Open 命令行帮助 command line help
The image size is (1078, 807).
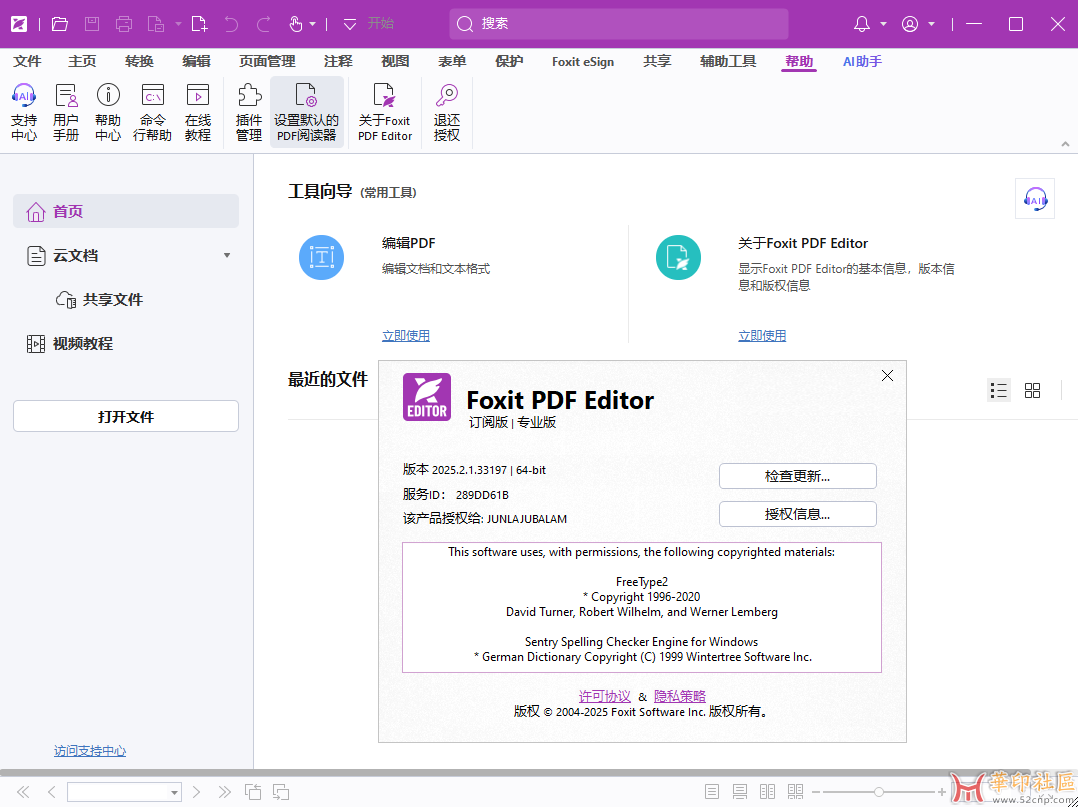152,96
